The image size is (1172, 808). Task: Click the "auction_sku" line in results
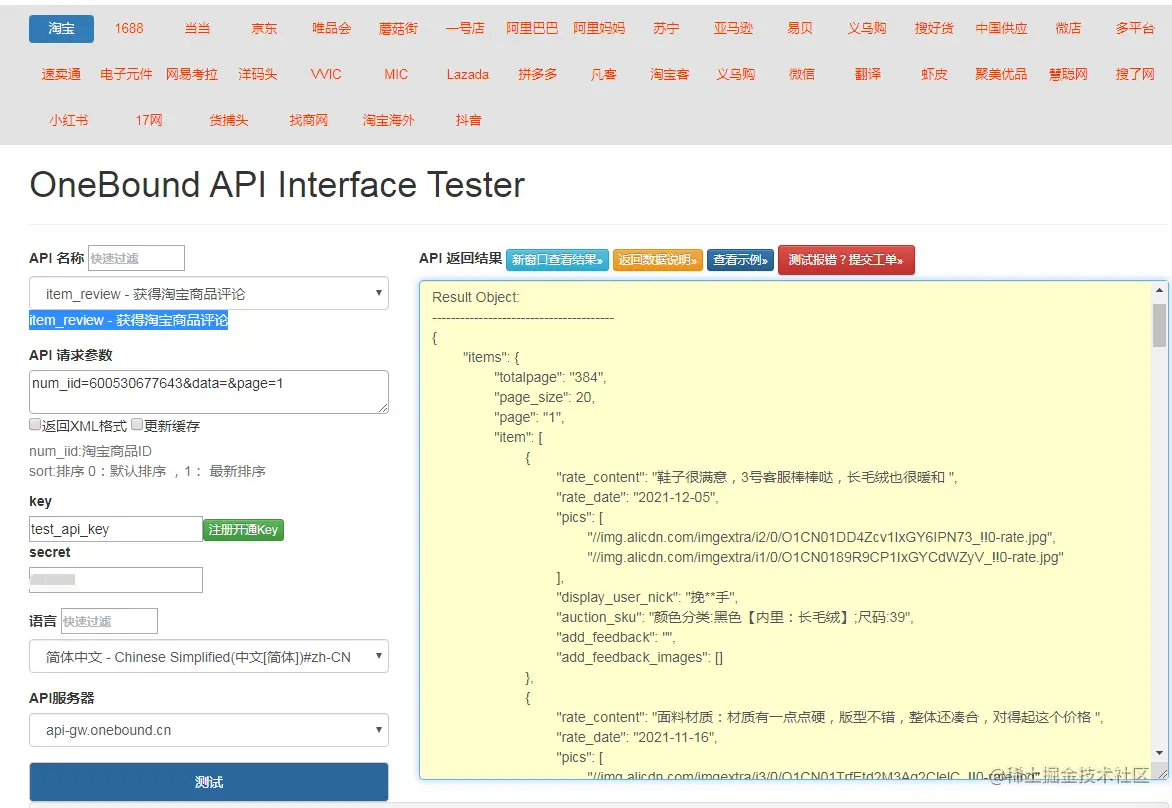735,617
